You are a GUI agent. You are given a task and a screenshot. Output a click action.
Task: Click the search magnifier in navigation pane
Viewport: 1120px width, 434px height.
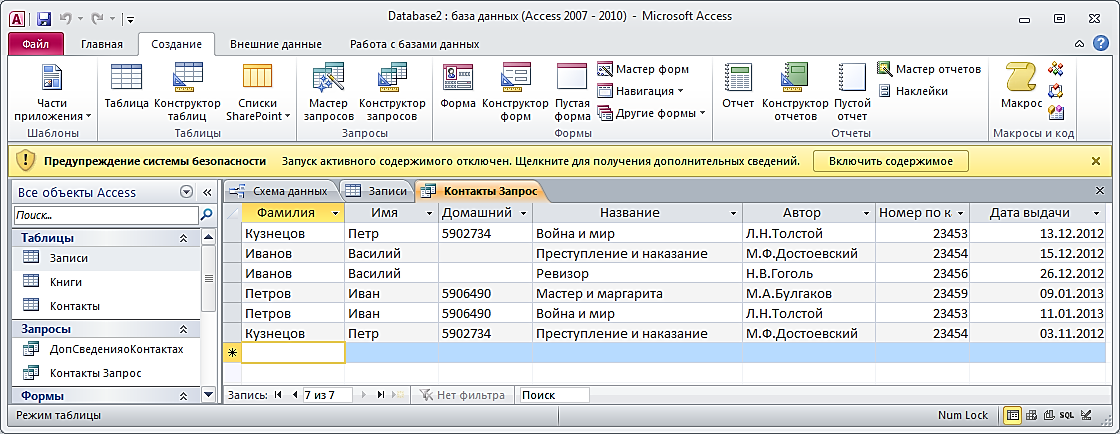(207, 214)
